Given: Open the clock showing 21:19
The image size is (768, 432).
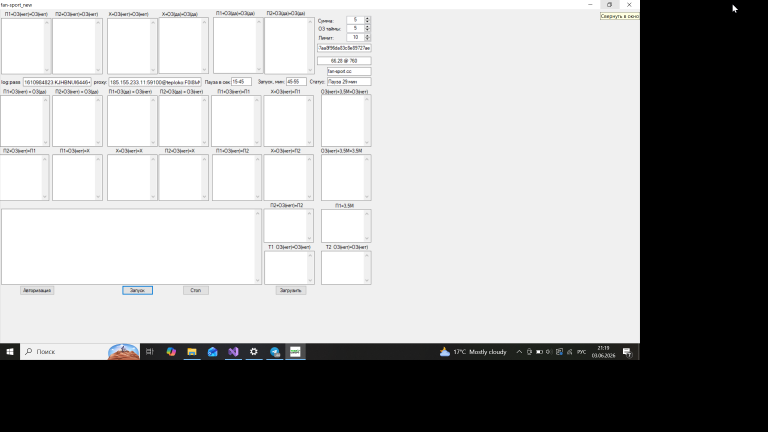Looking at the screenshot, I should pyautogui.click(x=603, y=352).
